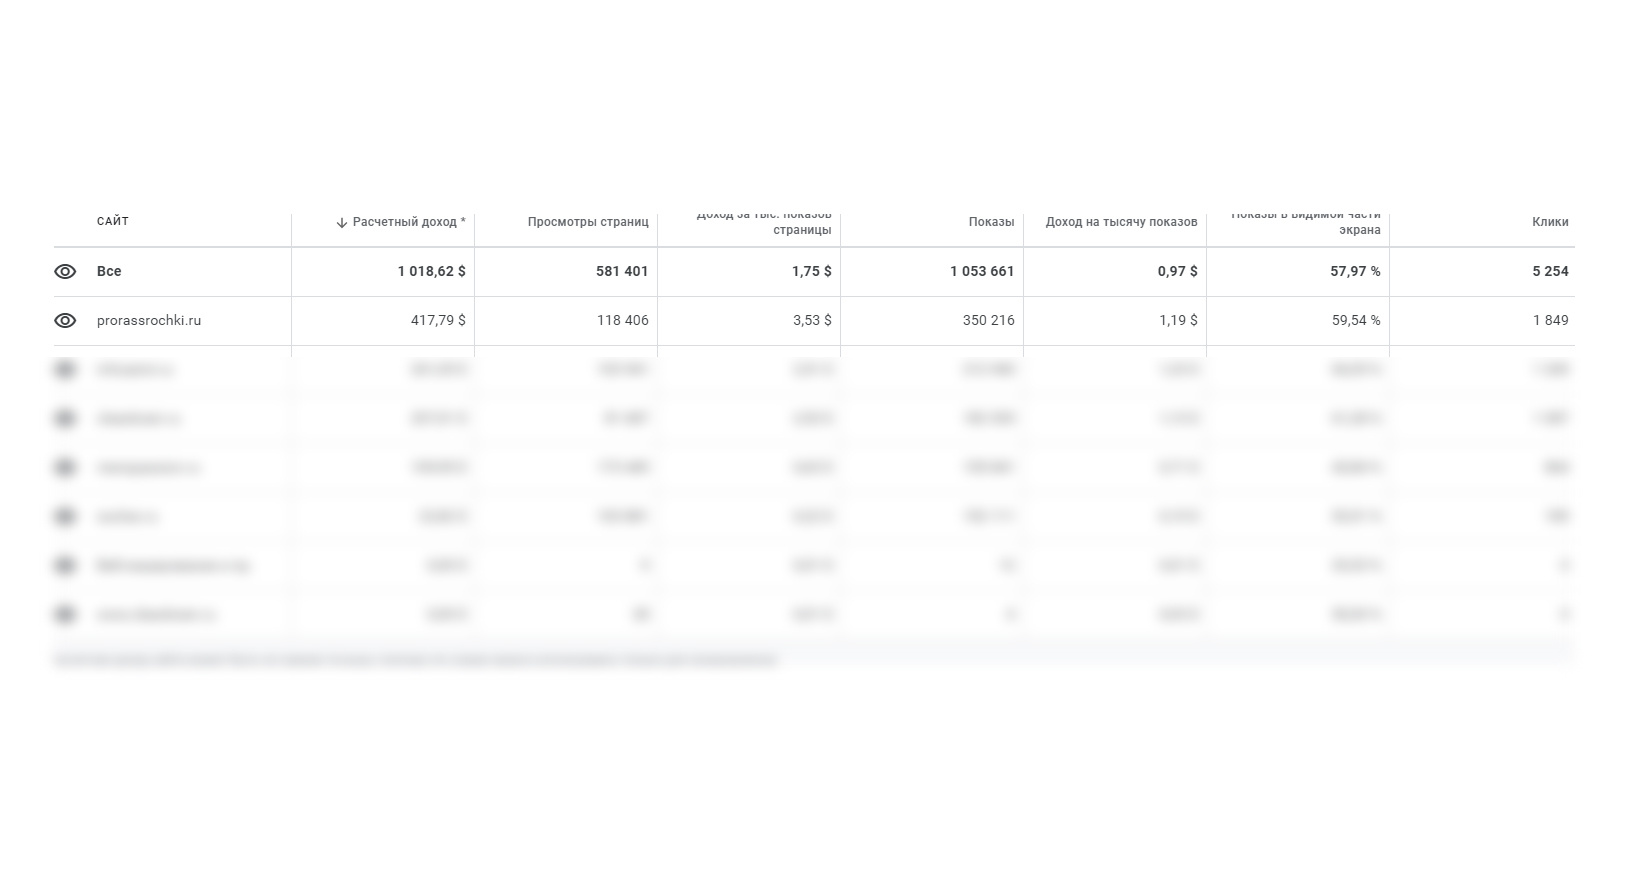This screenshot has width=1629, height=879.
Task: Click the 59,54 % viewability cell
Action: click(1356, 321)
